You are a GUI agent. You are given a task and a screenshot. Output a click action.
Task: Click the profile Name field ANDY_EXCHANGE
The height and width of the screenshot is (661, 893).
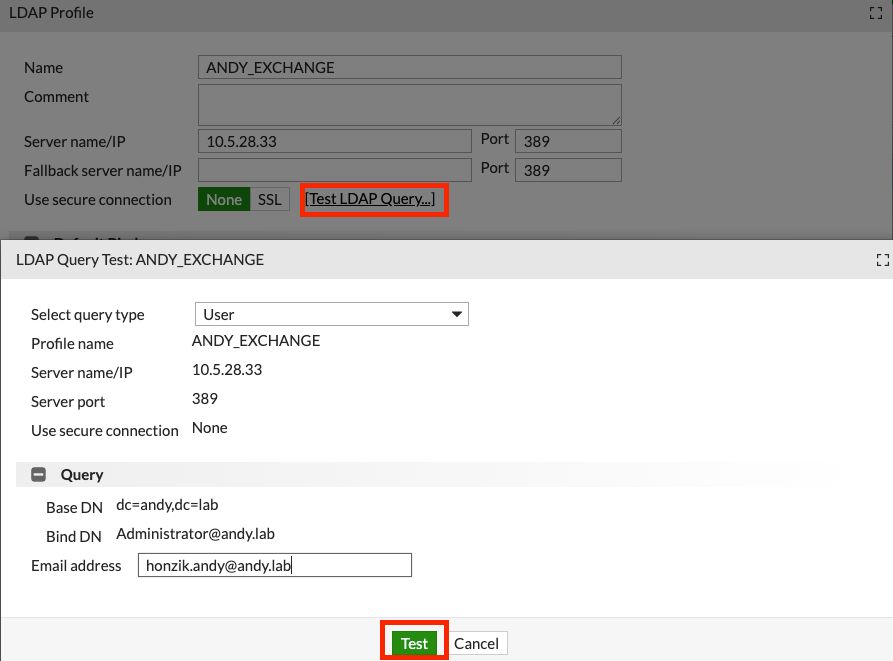[x=409, y=67]
